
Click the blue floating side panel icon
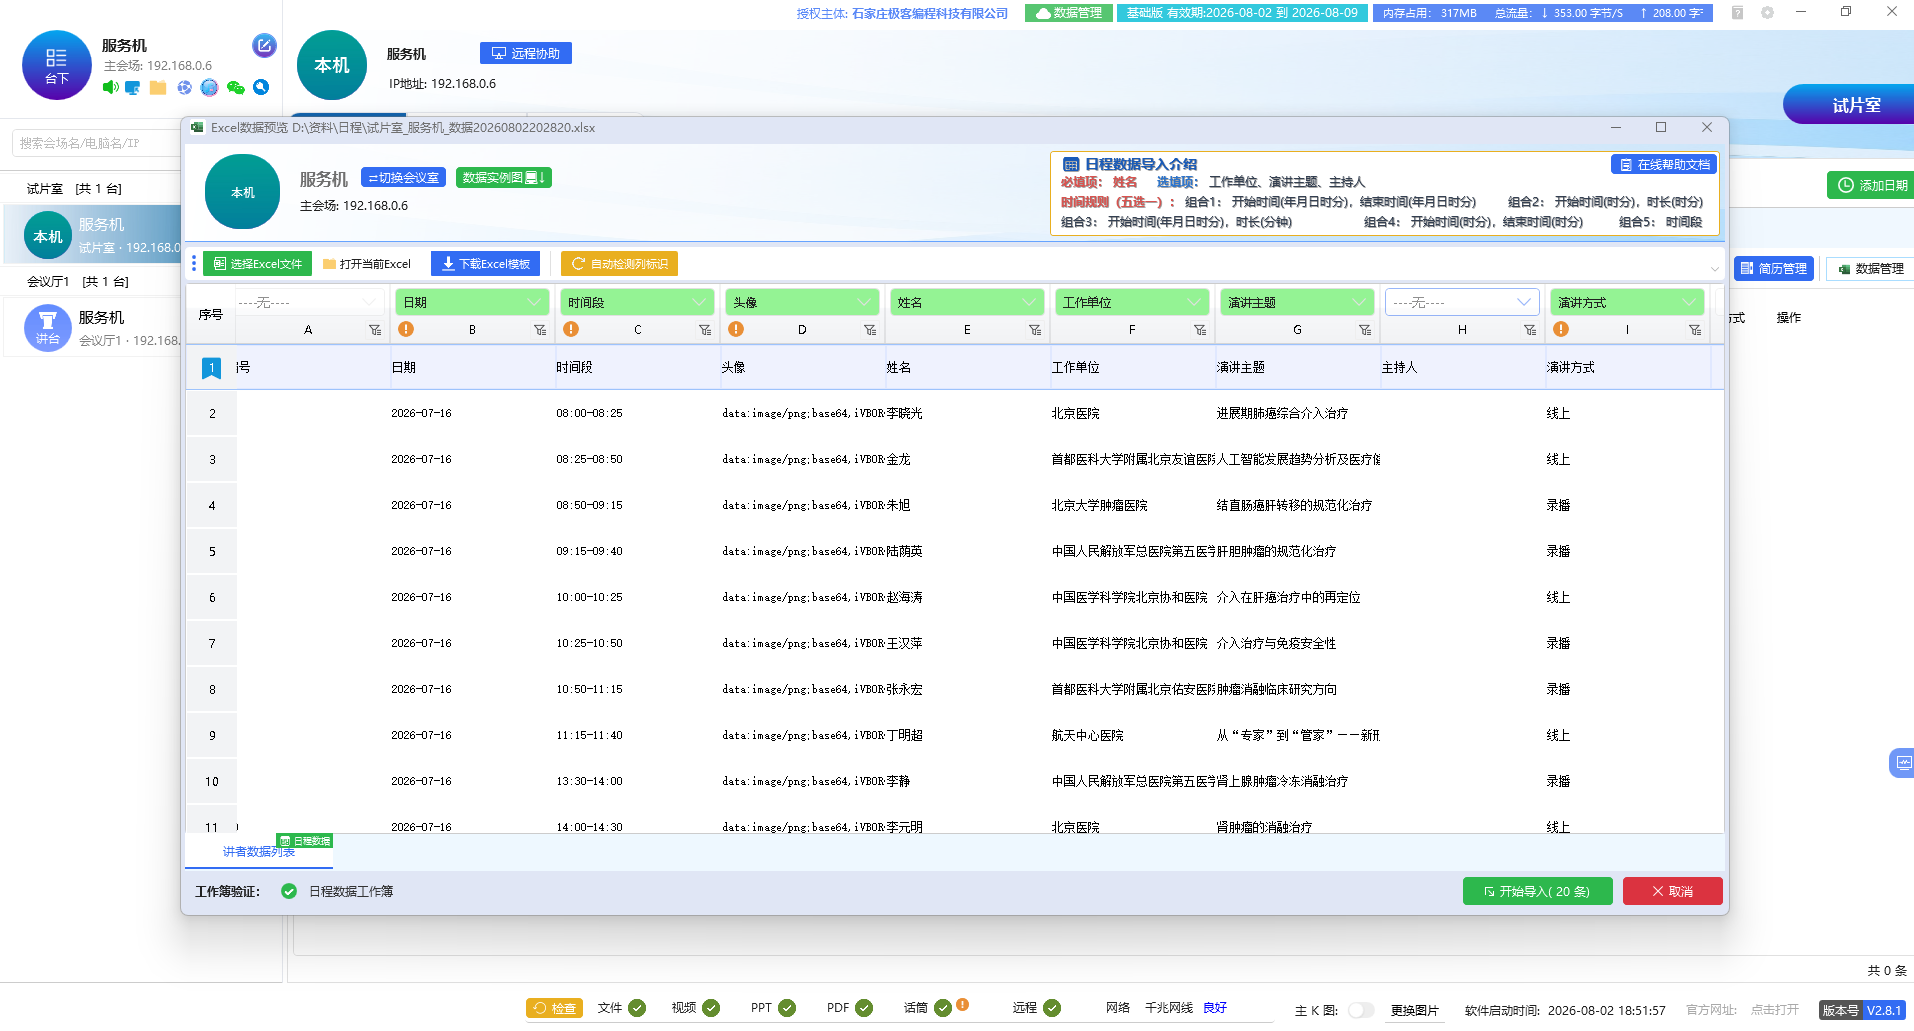pos(1902,763)
